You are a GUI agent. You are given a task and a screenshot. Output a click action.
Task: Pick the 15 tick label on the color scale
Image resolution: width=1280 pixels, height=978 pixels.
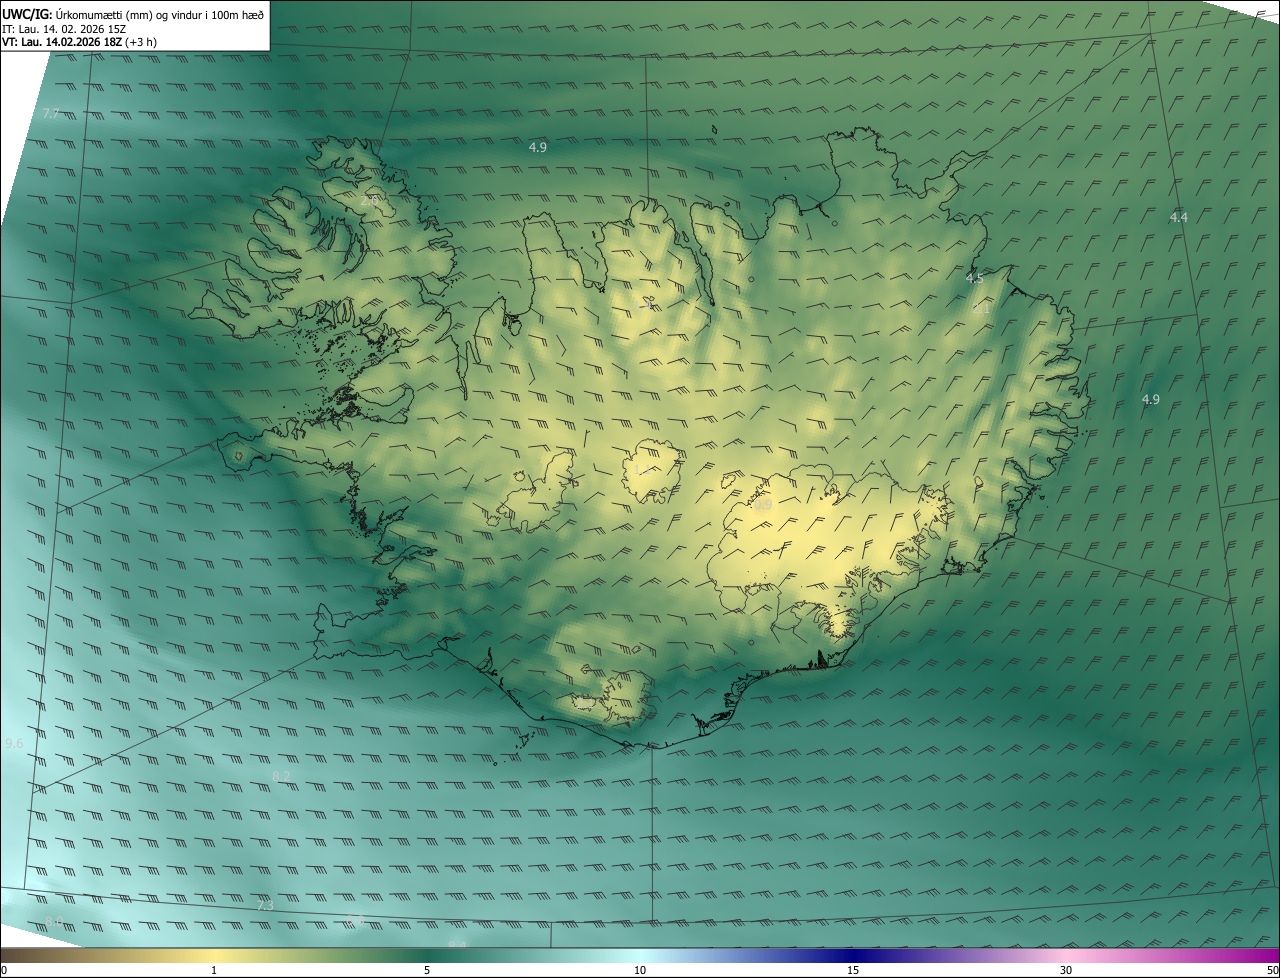(853, 970)
